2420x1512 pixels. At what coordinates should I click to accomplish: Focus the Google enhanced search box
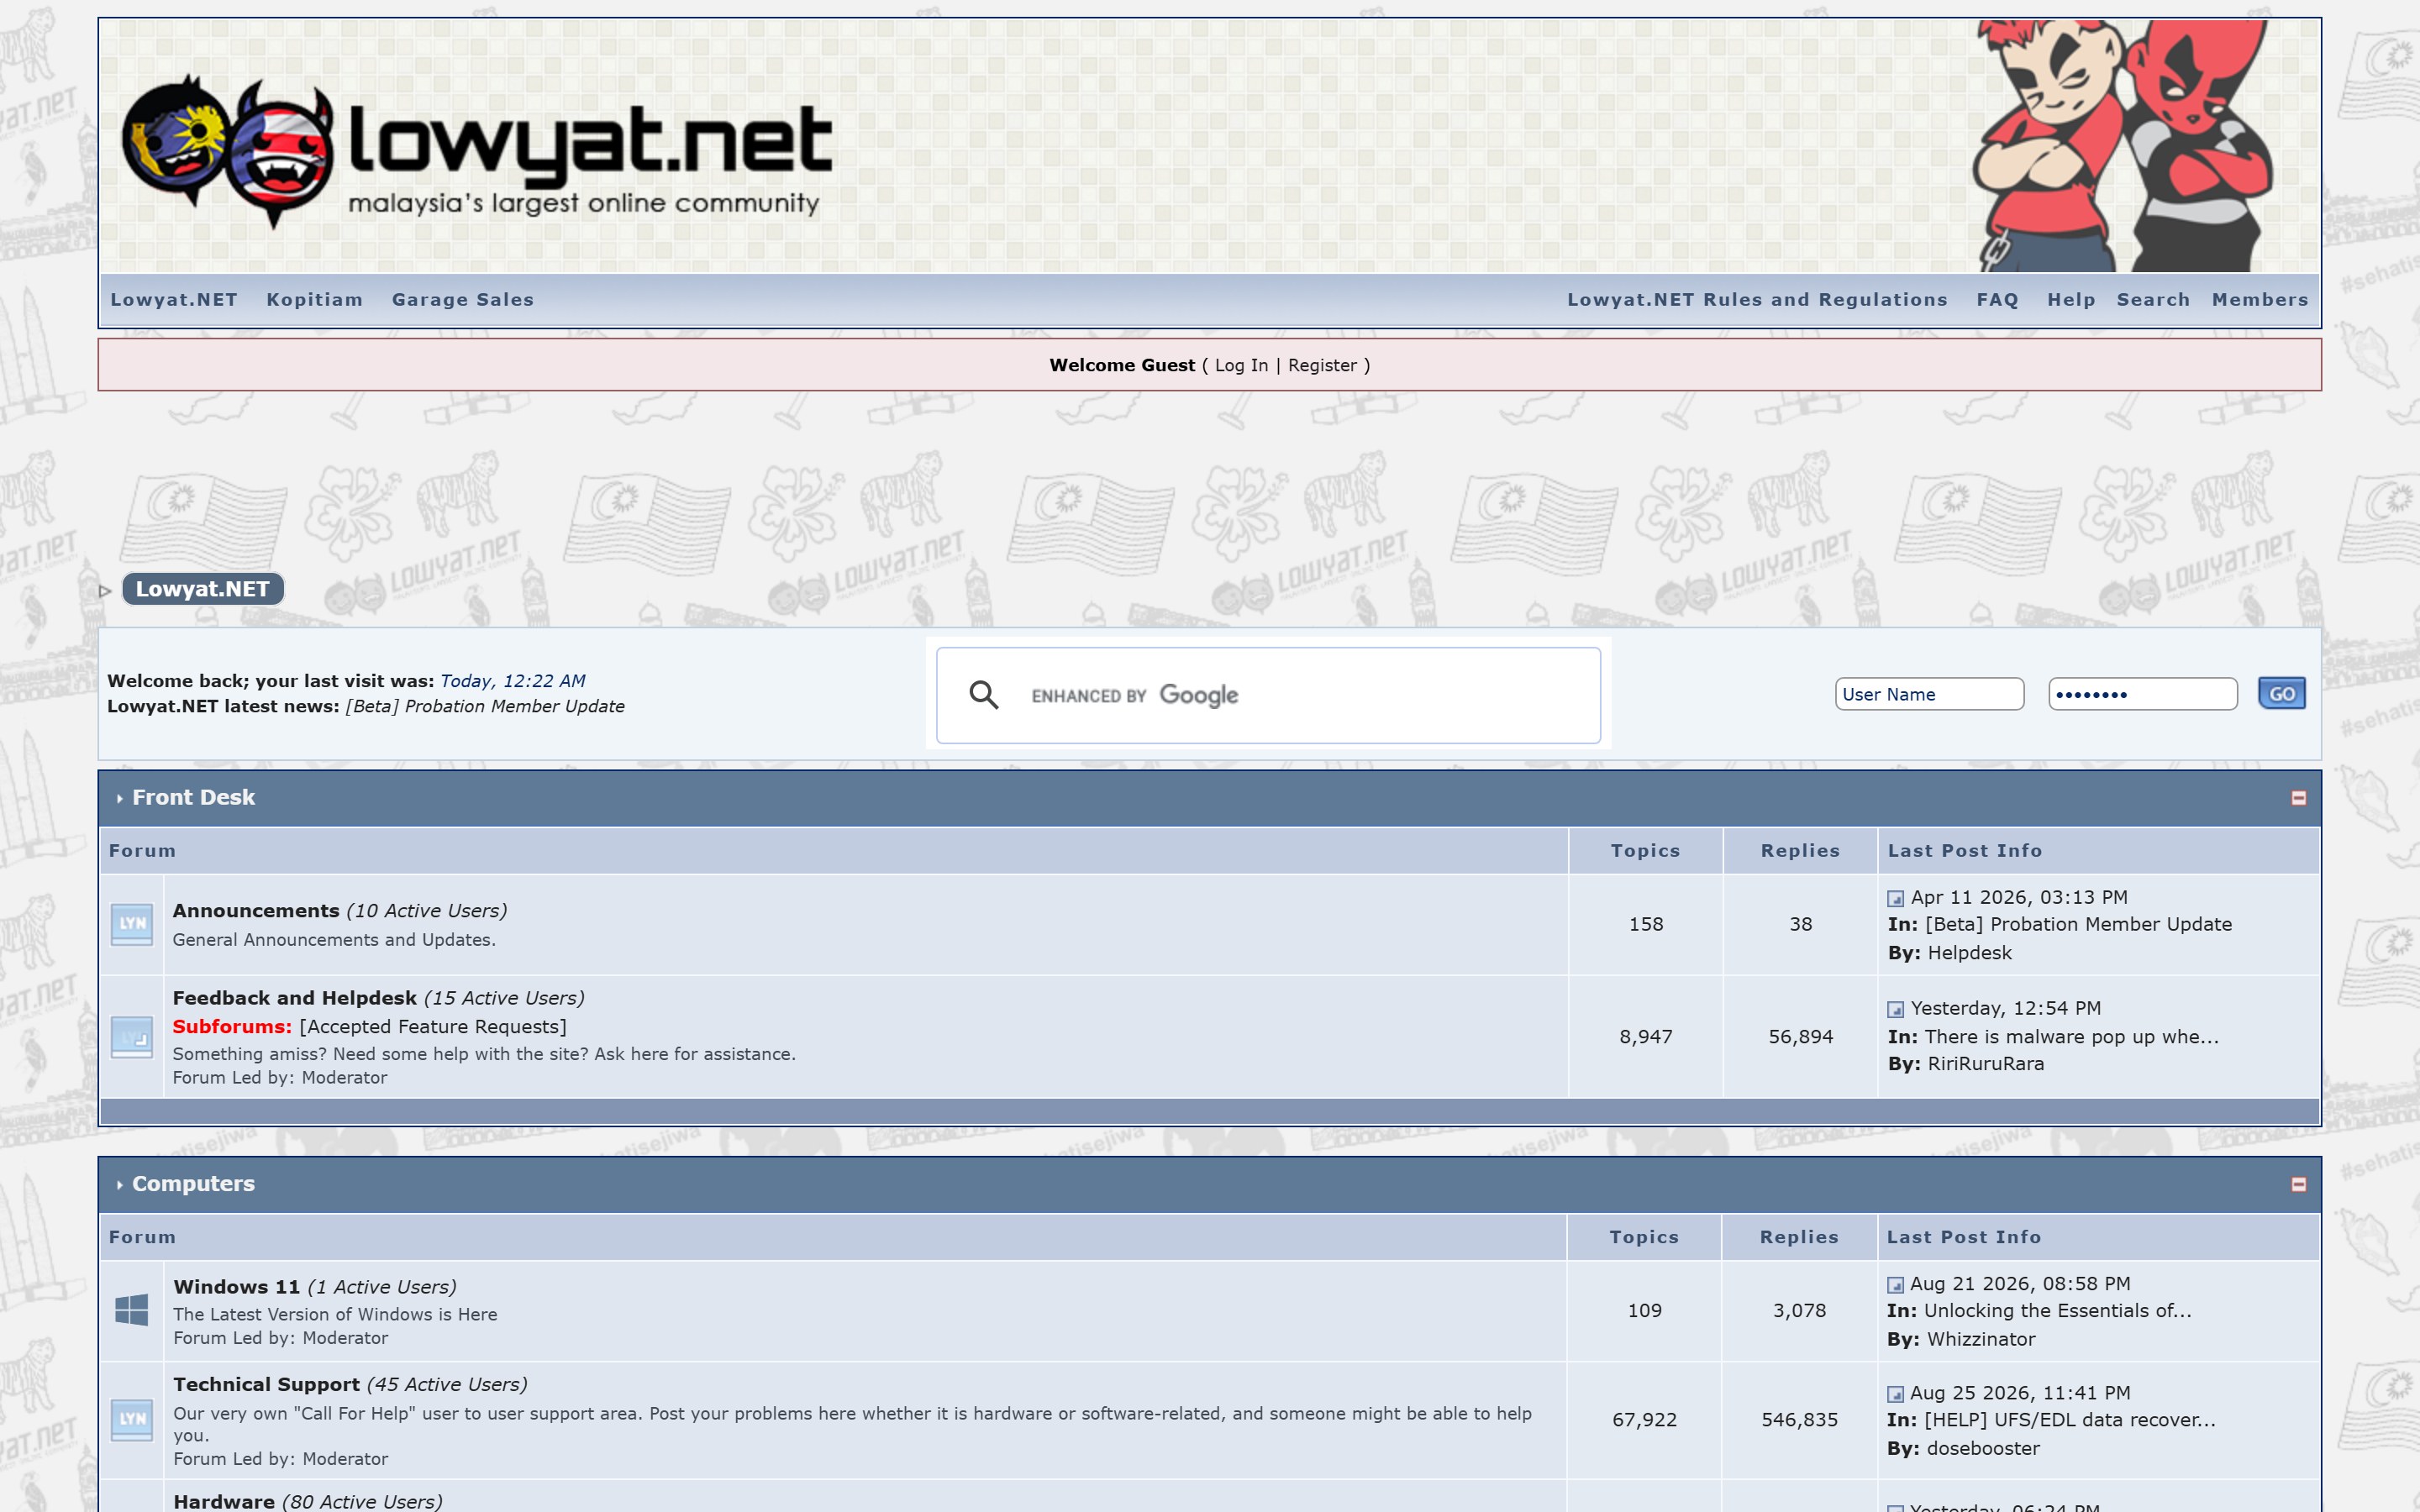pos(1268,695)
